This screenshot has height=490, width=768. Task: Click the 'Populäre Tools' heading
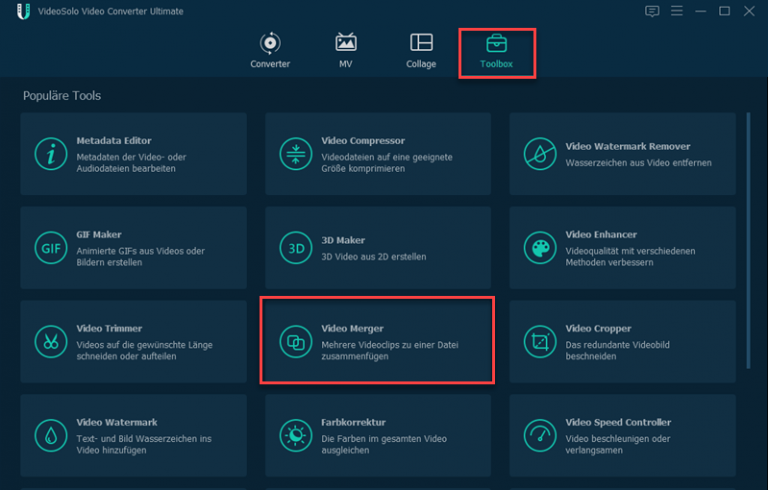(62, 96)
